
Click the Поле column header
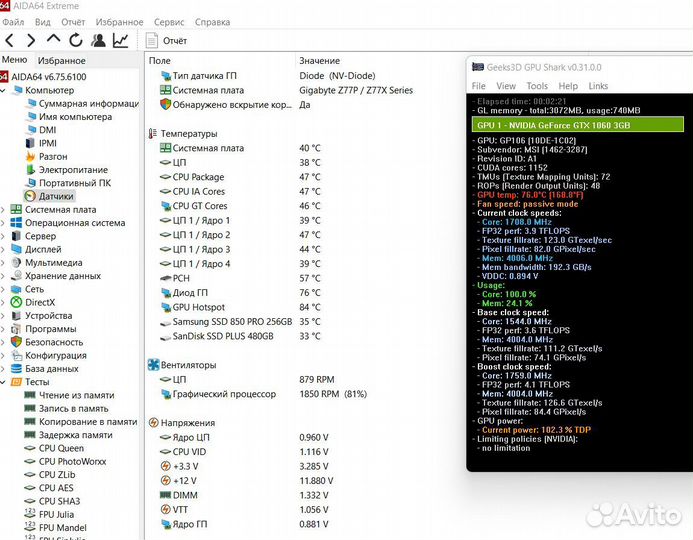coord(160,61)
